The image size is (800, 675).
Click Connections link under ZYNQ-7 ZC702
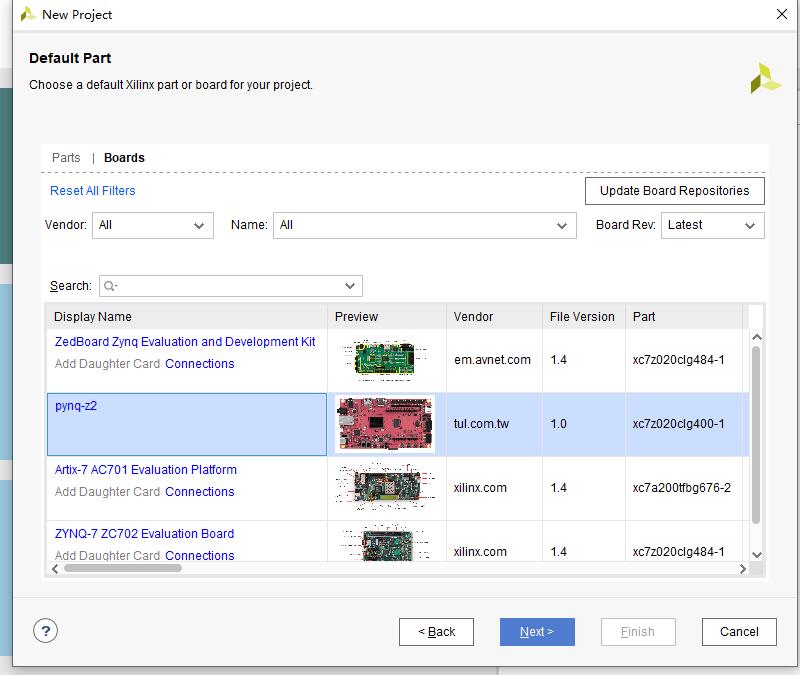pyautogui.click(x=199, y=556)
